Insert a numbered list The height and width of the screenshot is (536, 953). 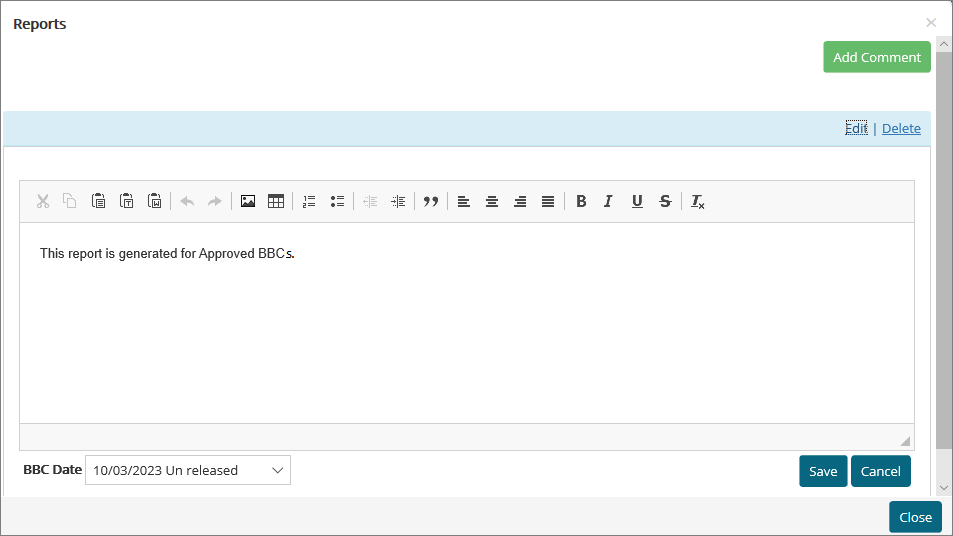[309, 201]
